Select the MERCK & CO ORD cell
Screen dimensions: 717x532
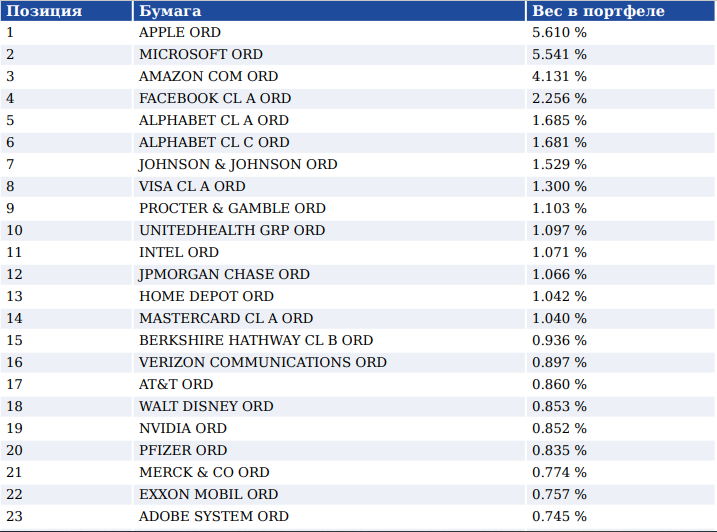(x=329, y=472)
